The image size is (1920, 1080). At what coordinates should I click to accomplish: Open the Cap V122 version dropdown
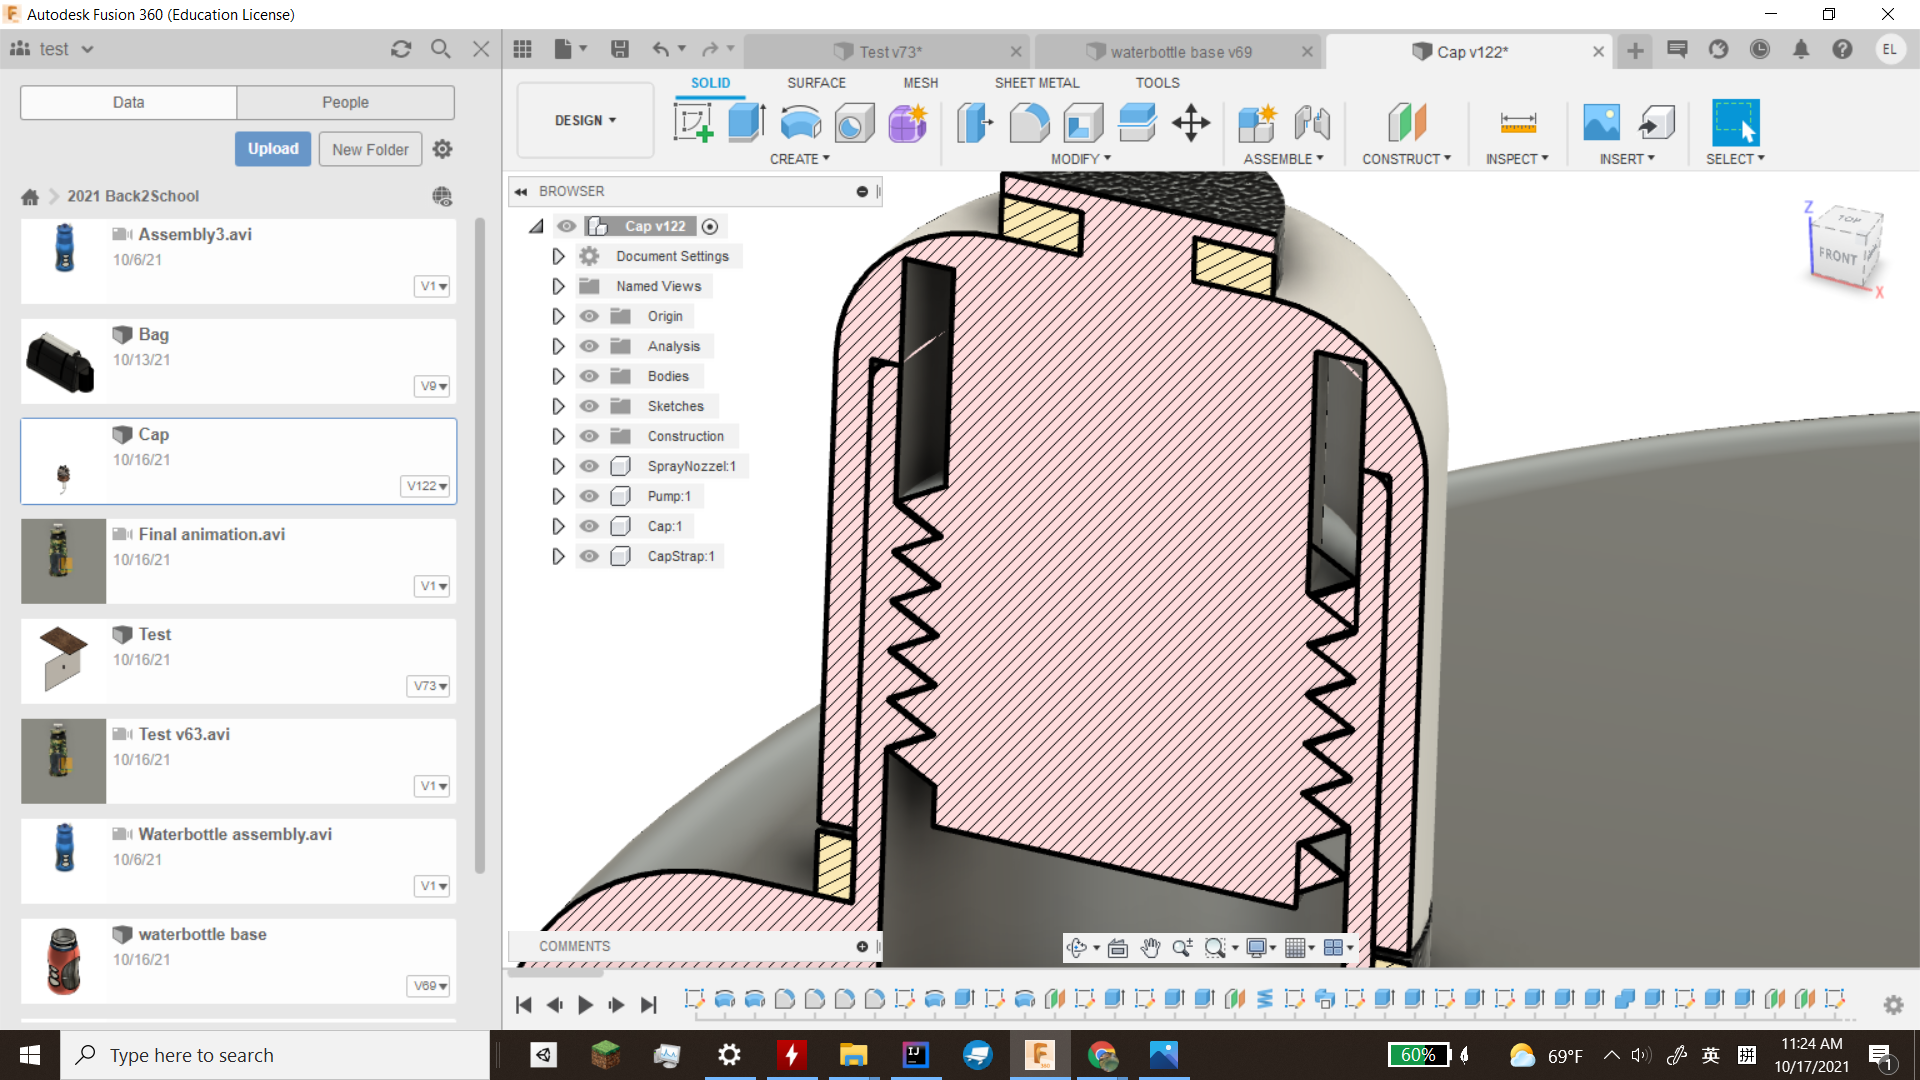coord(425,487)
